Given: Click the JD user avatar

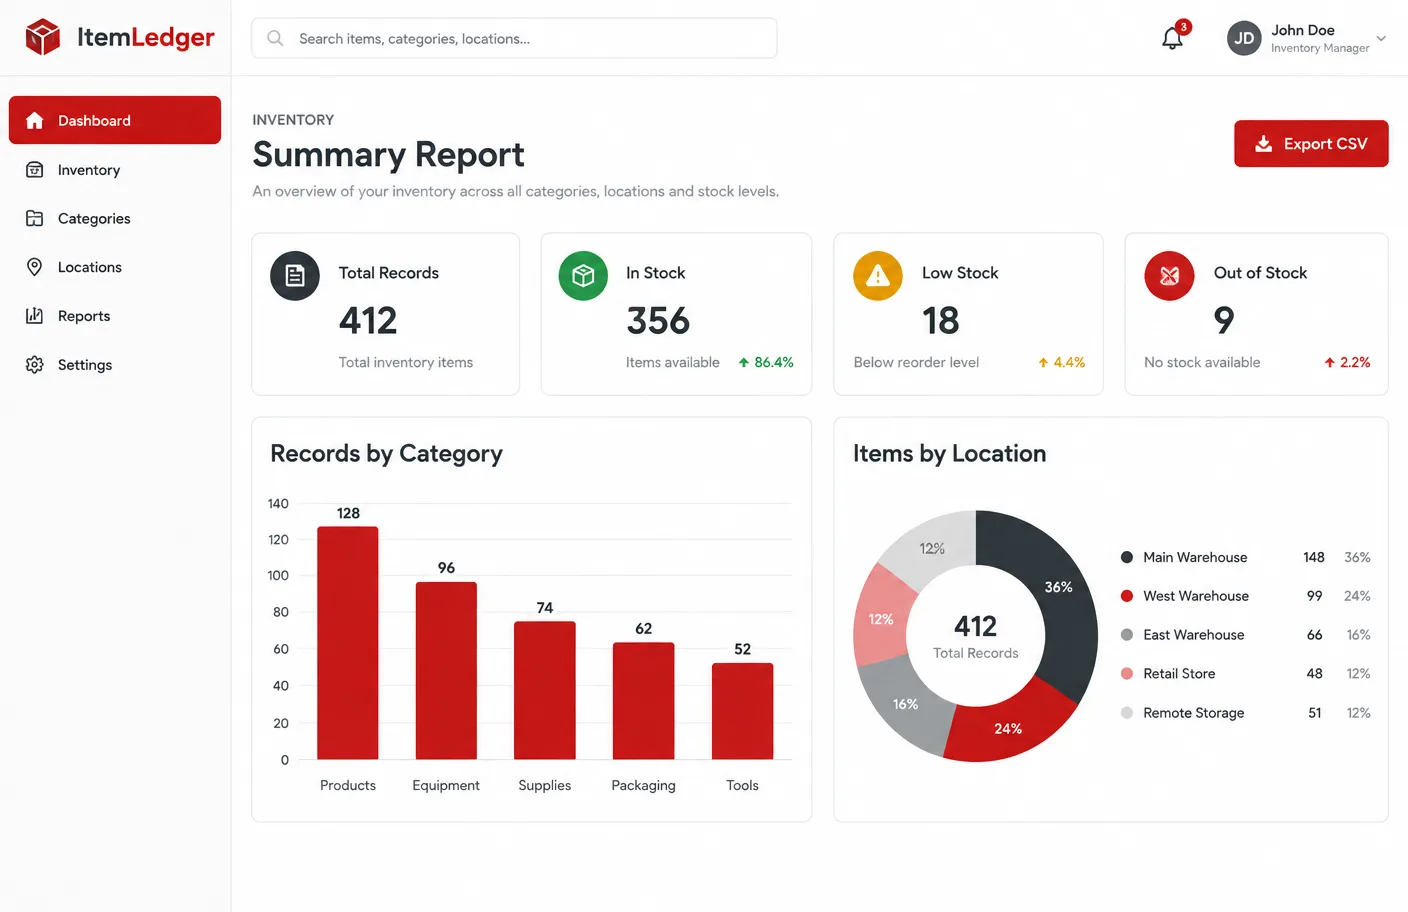Looking at the screenshot, I should point(1244,38).
